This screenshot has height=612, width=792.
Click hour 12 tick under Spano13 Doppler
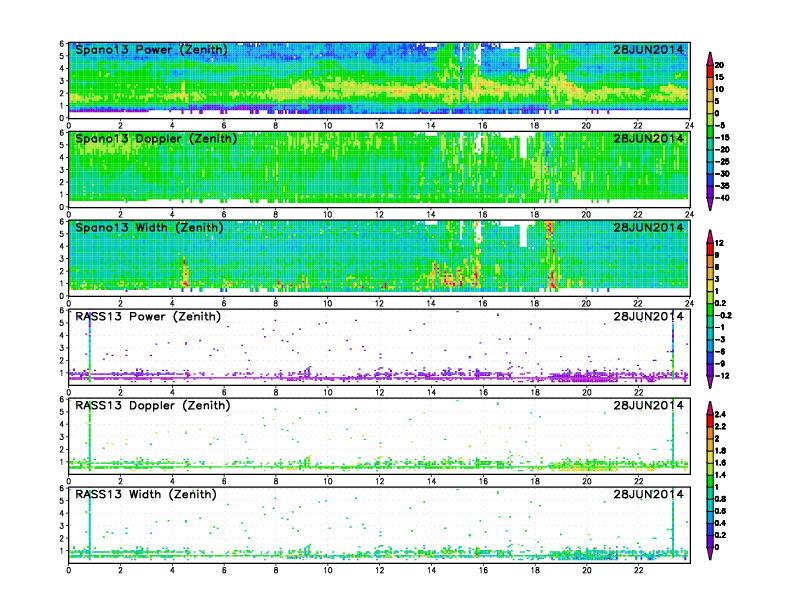[379, 214]
